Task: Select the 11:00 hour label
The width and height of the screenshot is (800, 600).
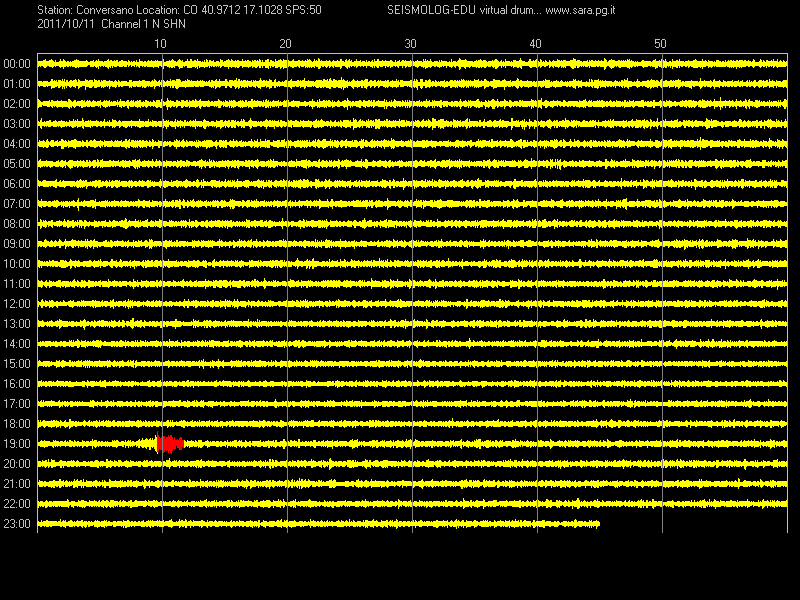Action: click(17, 284)
